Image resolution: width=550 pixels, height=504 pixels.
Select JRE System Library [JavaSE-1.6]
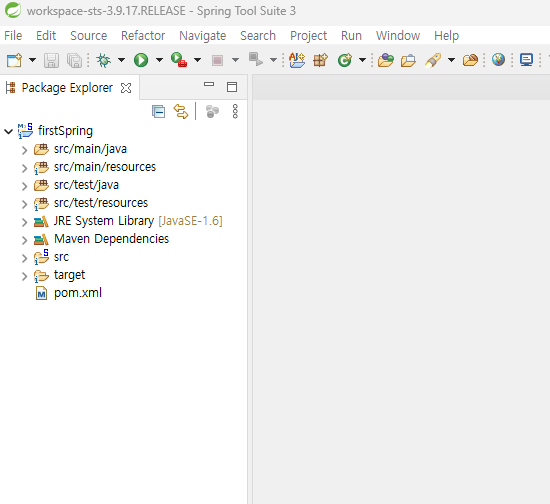[138, 221]
